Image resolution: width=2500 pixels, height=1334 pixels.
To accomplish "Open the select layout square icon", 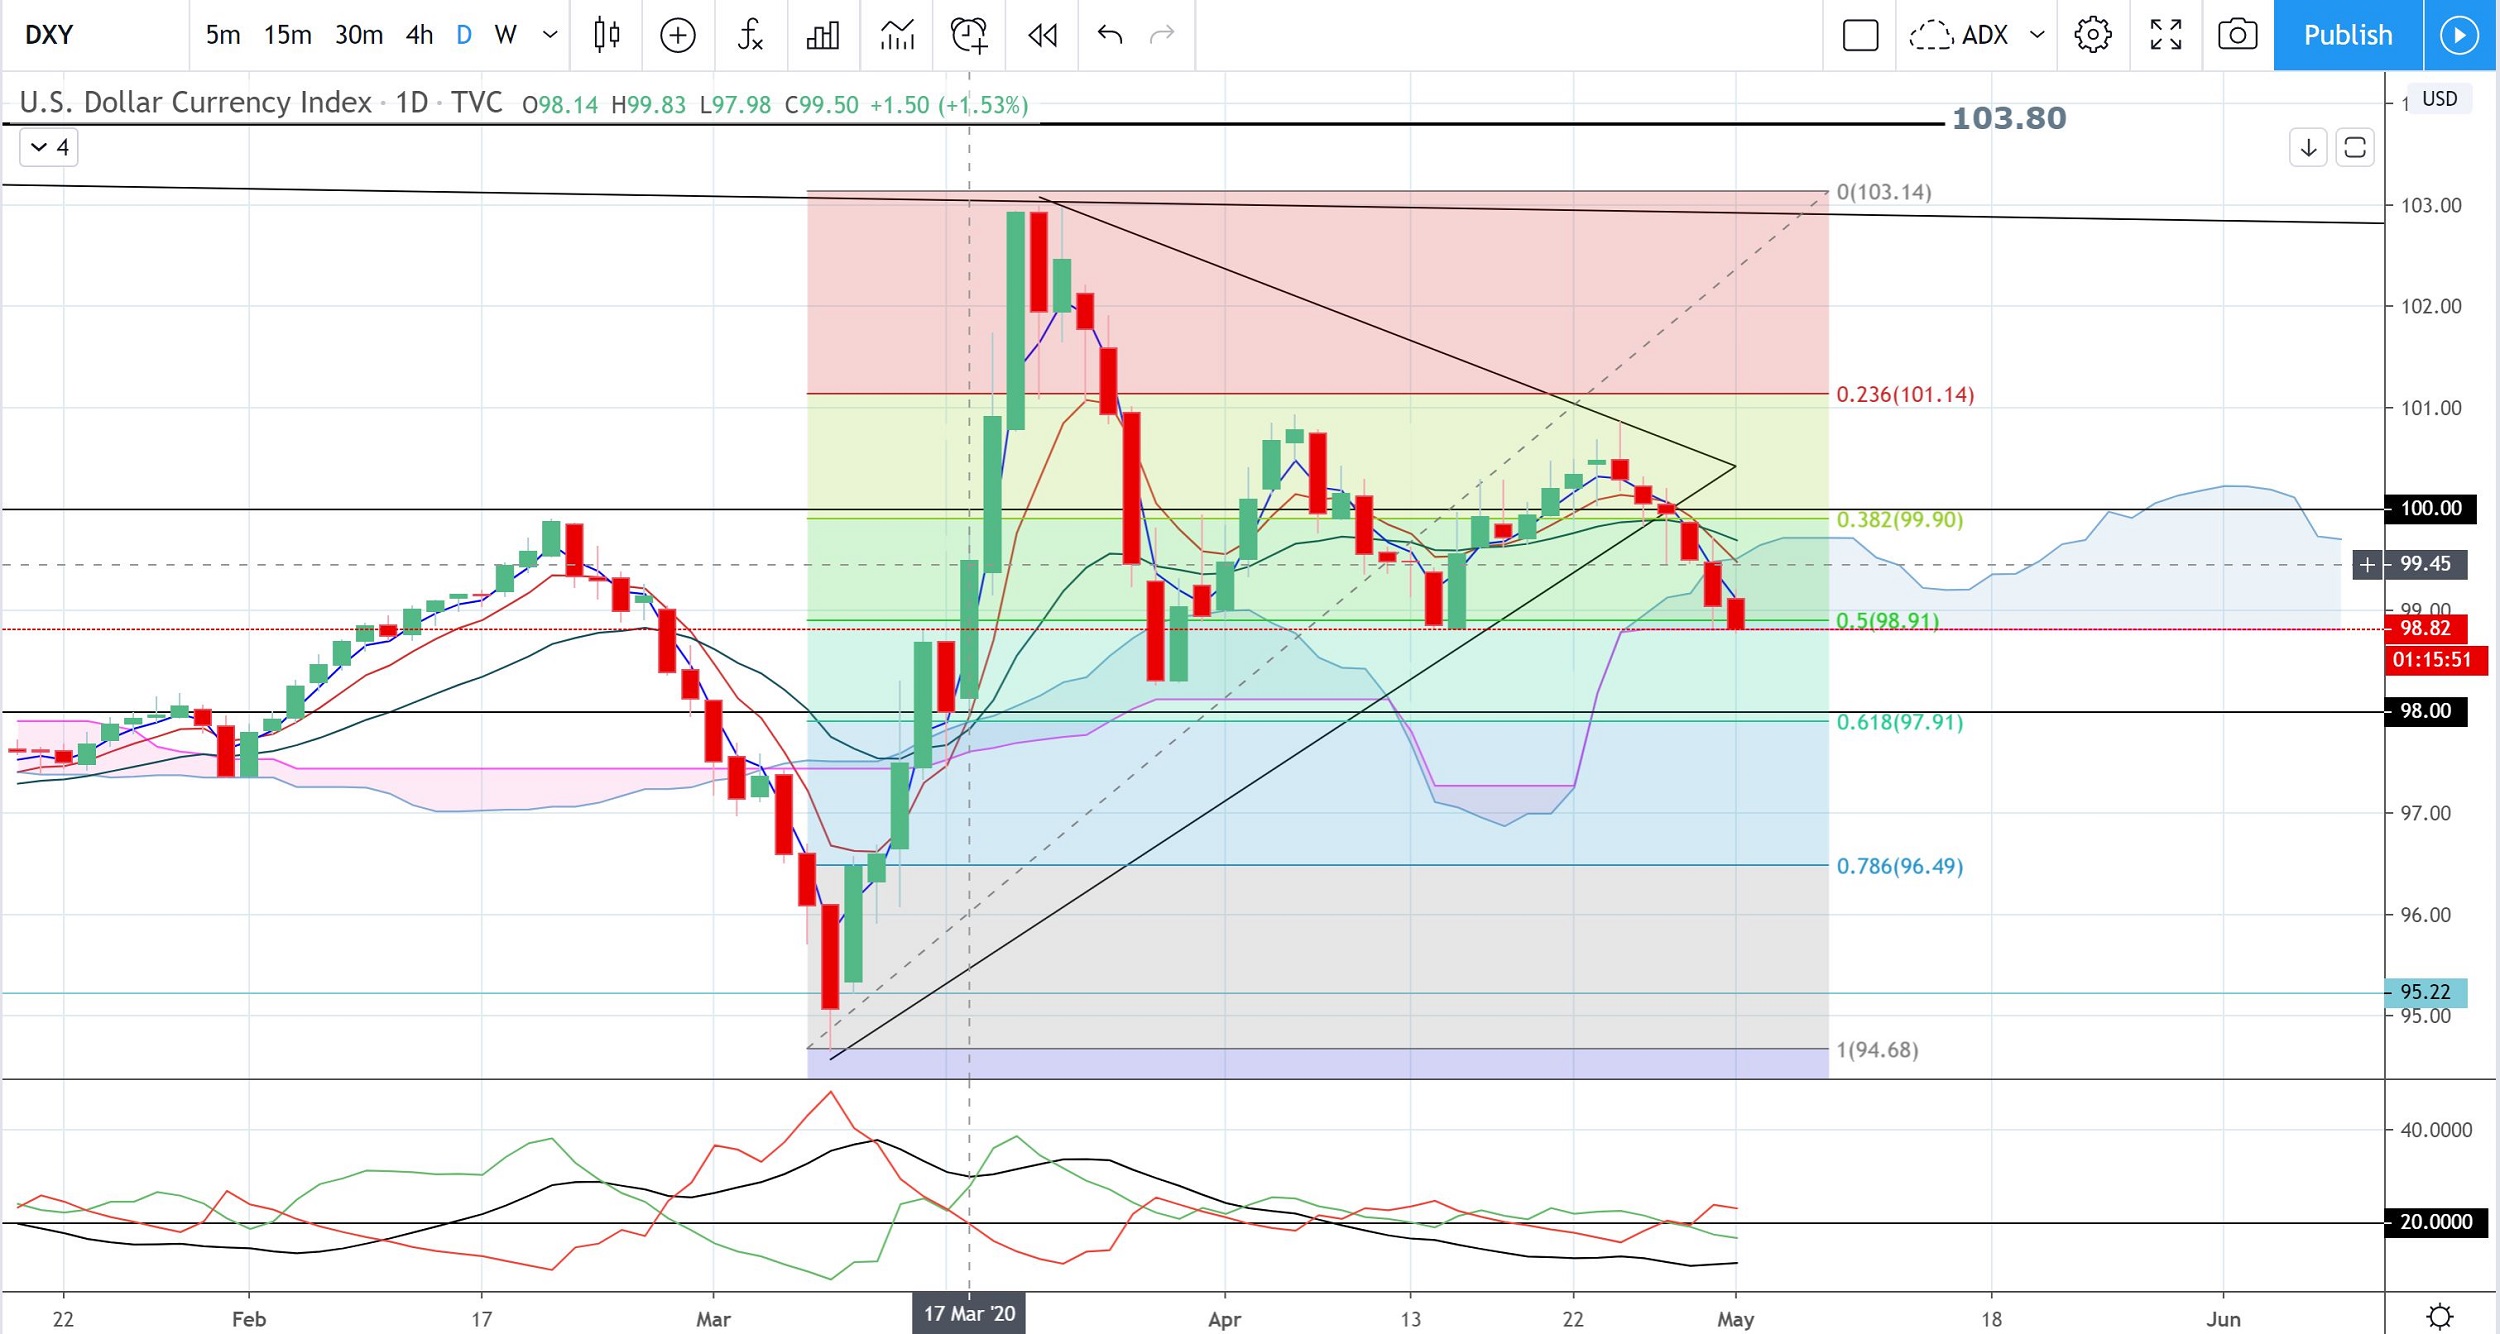I will (x=1860, y=35).
